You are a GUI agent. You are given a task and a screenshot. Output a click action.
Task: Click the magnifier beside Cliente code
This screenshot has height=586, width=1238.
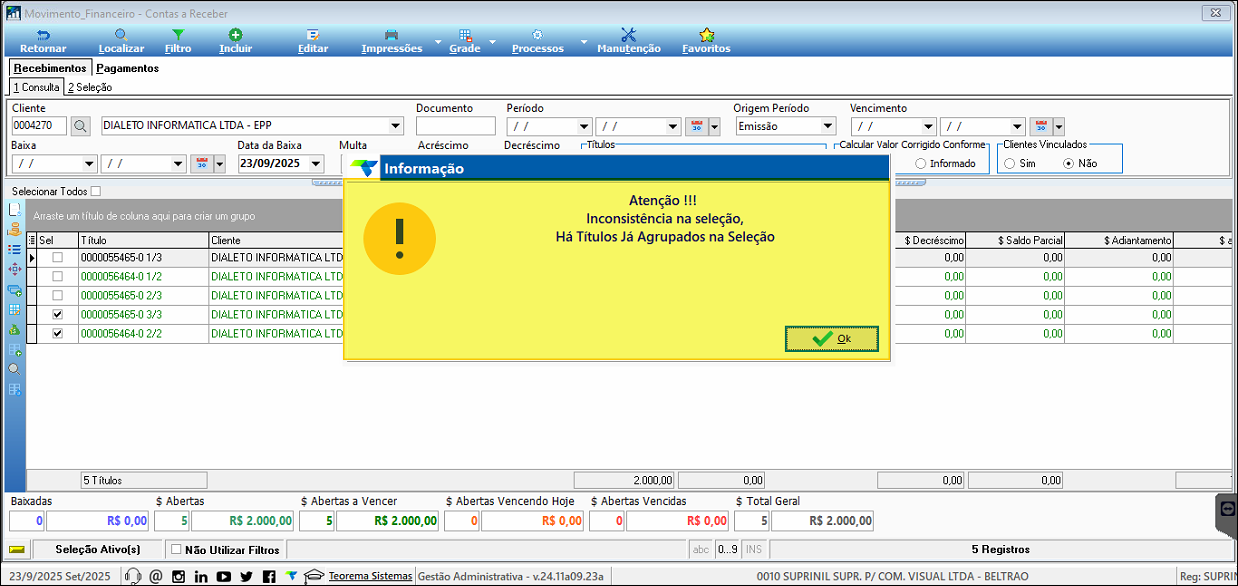81,126
